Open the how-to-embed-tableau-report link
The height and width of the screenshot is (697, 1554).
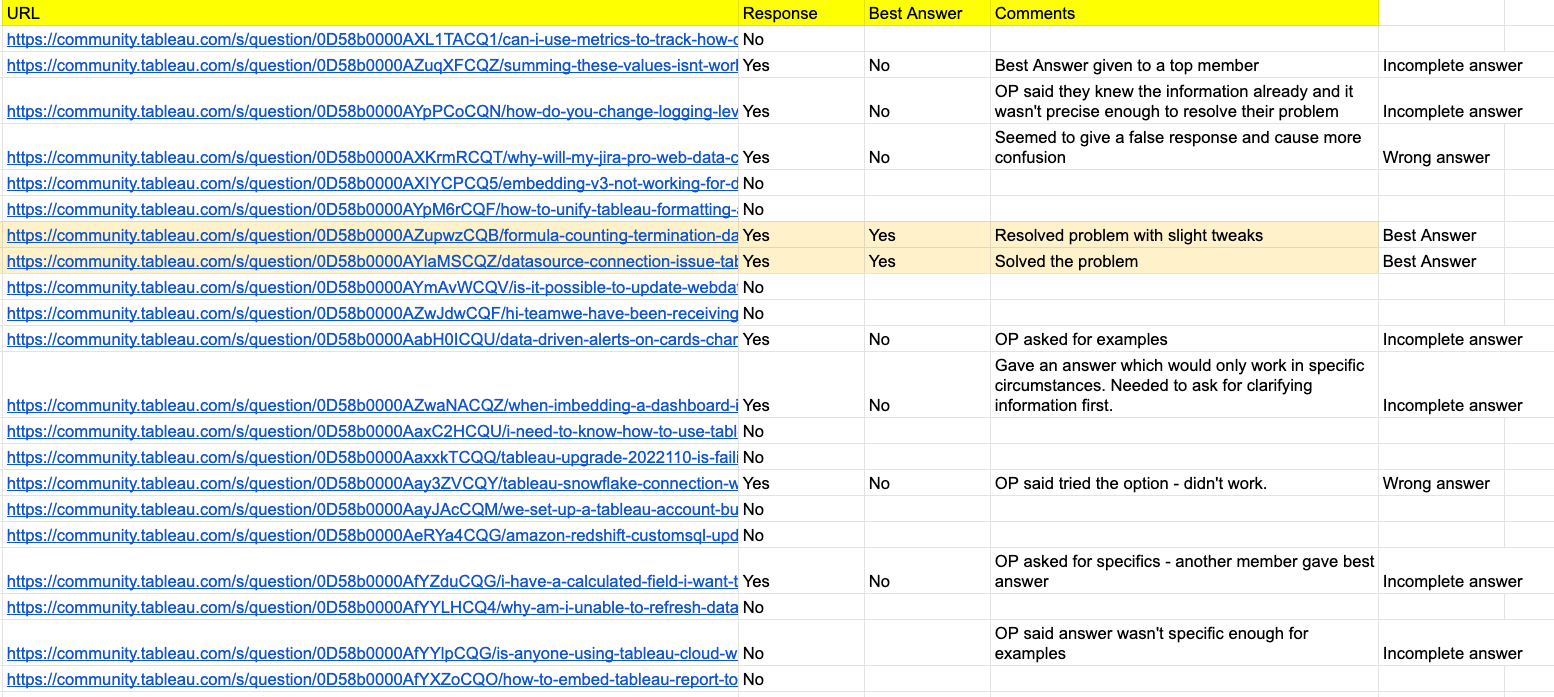372,680
